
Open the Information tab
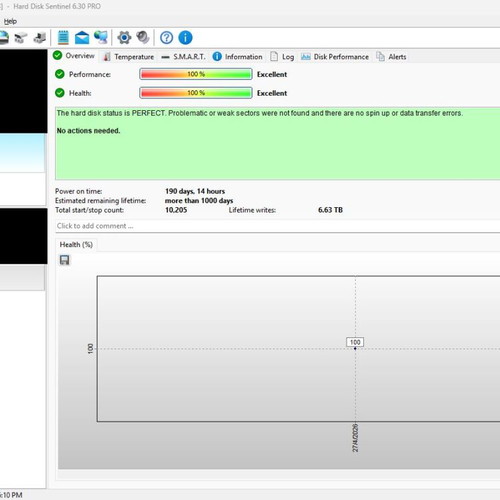[x=237, y=57]
